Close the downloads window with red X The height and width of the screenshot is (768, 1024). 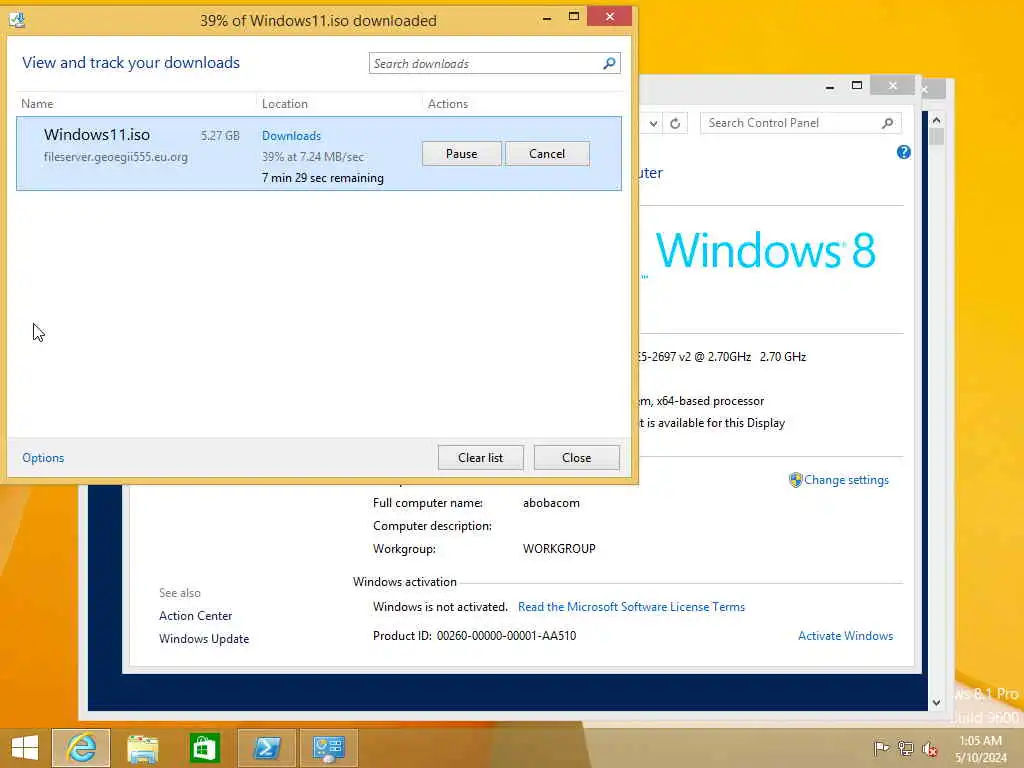(609, 17)
